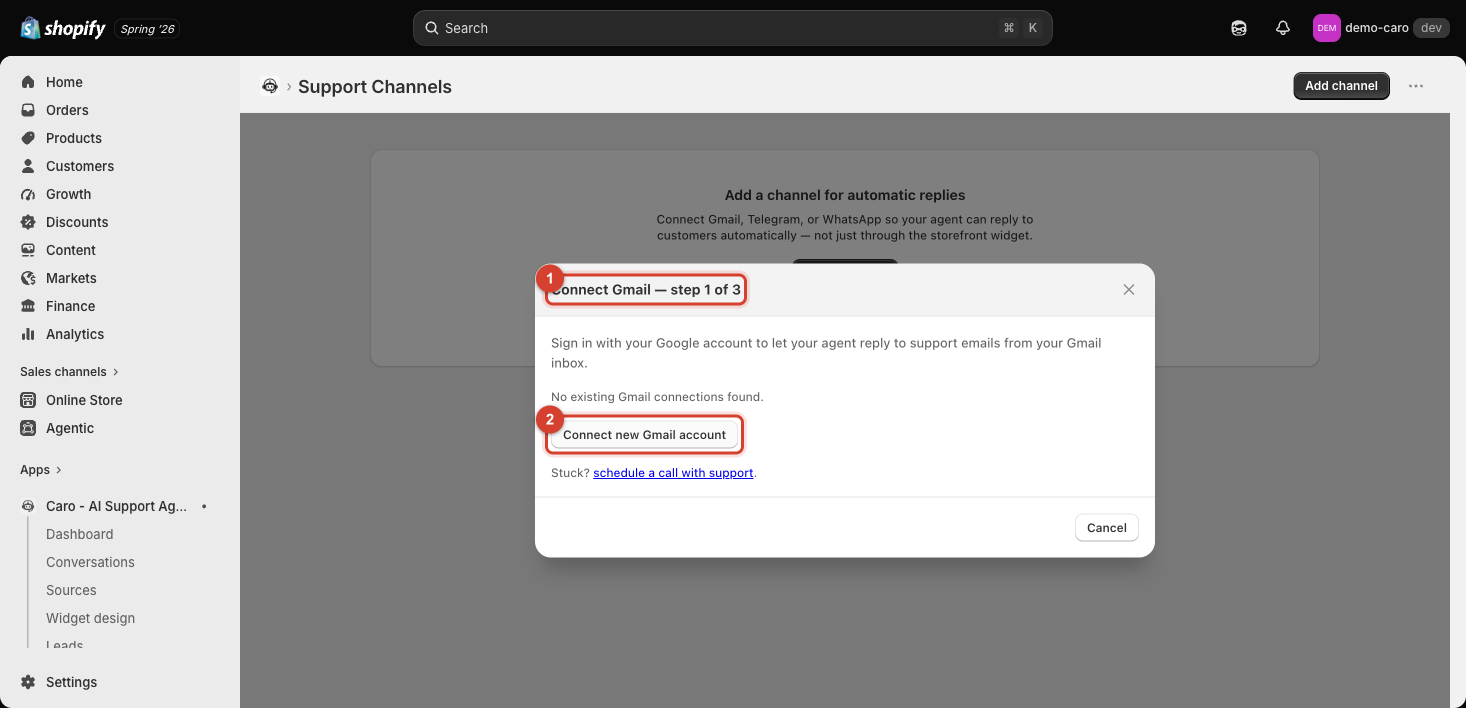Click the Add channel button
Screen dimensions: 1466x708
(x=1341, y=86)
